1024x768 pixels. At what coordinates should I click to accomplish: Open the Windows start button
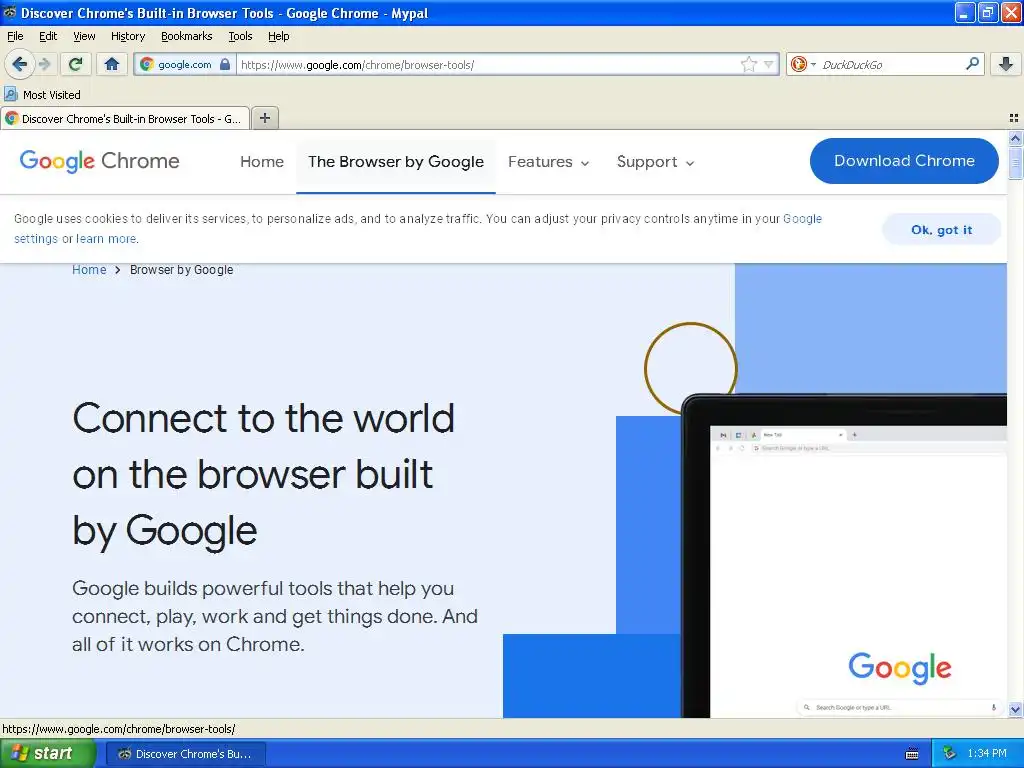pos(48,754)
